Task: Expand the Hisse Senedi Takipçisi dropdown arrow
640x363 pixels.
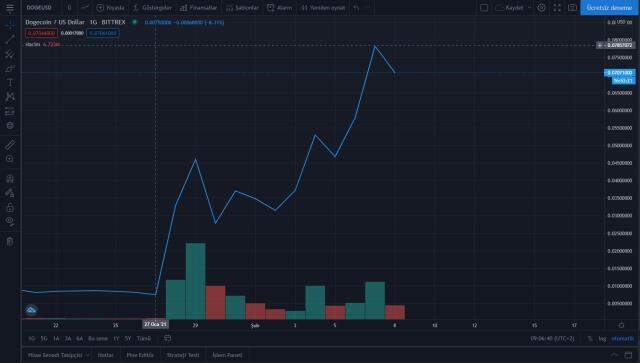Action: (x=88, y=355)
